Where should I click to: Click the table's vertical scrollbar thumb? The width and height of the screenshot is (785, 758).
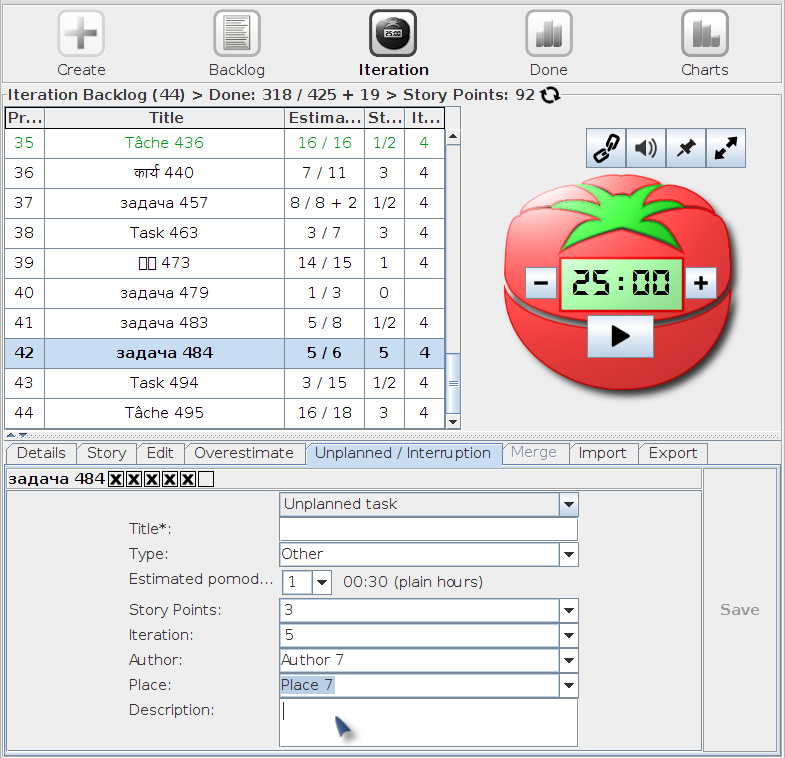click(x=453, y=384)
